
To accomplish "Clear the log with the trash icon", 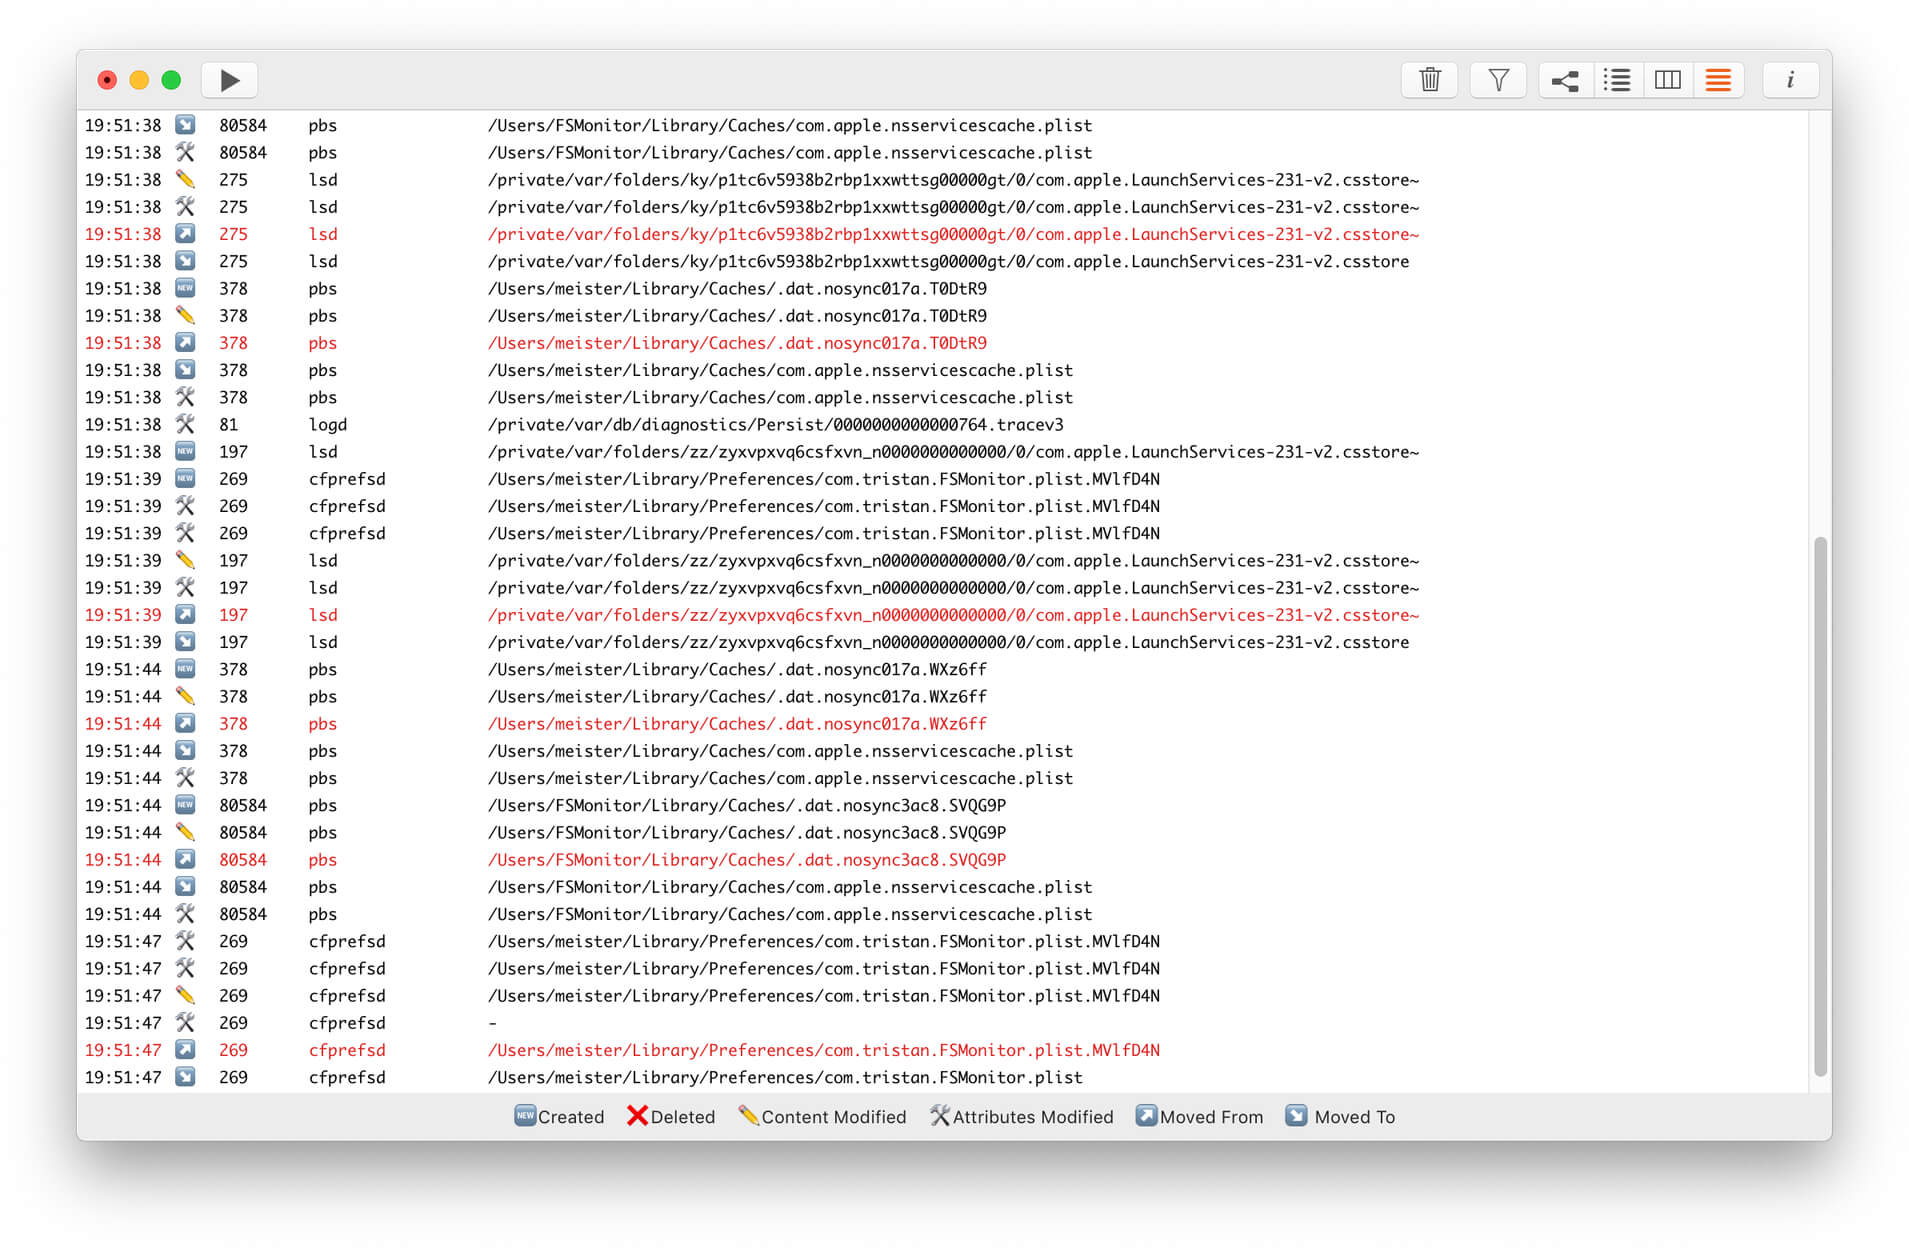I will (x=1429, y=80).
